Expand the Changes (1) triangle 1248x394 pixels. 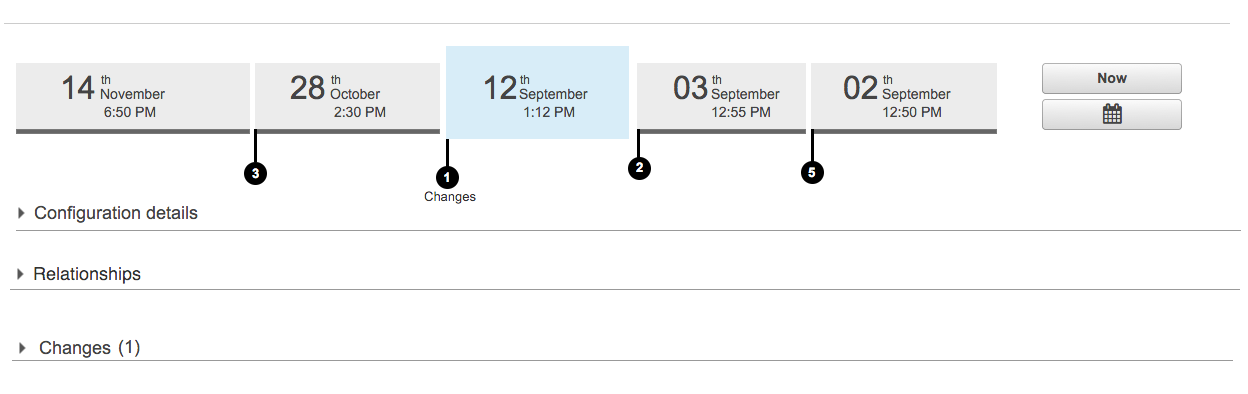pyautogui.click(x=23, y=348)
